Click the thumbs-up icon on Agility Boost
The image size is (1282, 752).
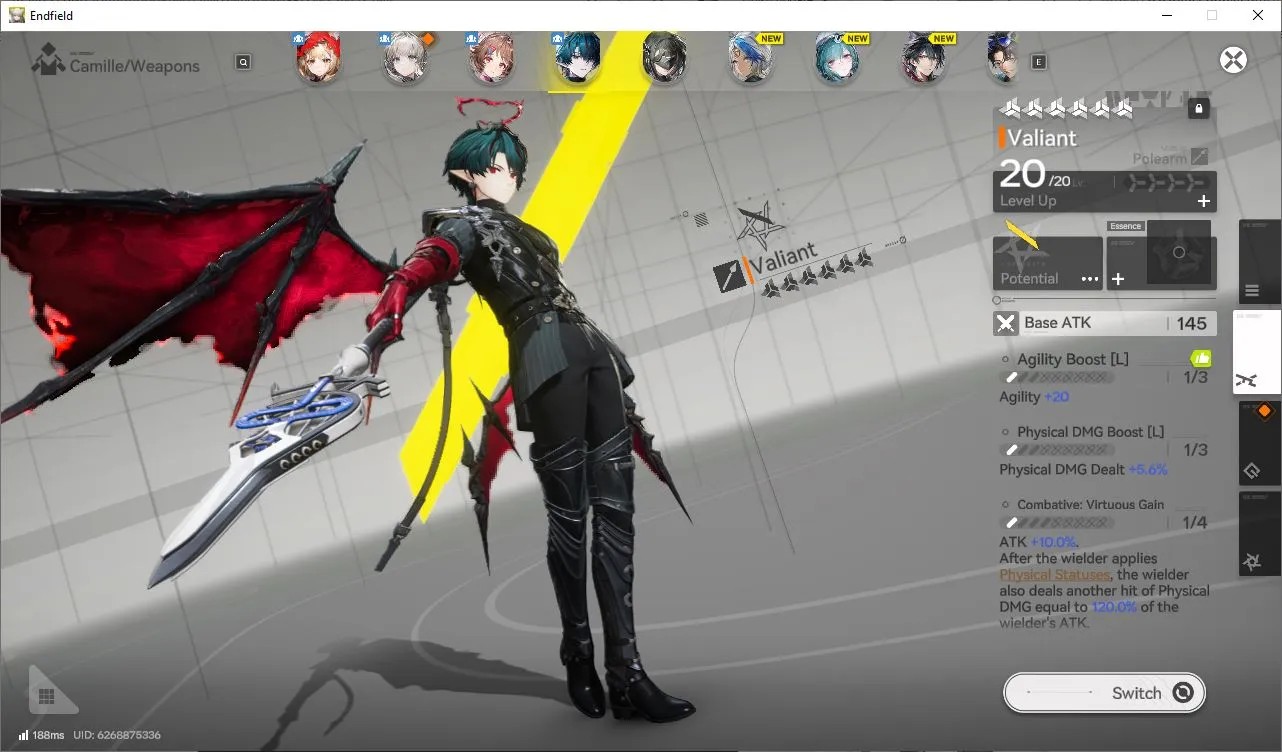[x=1200, y=358]
